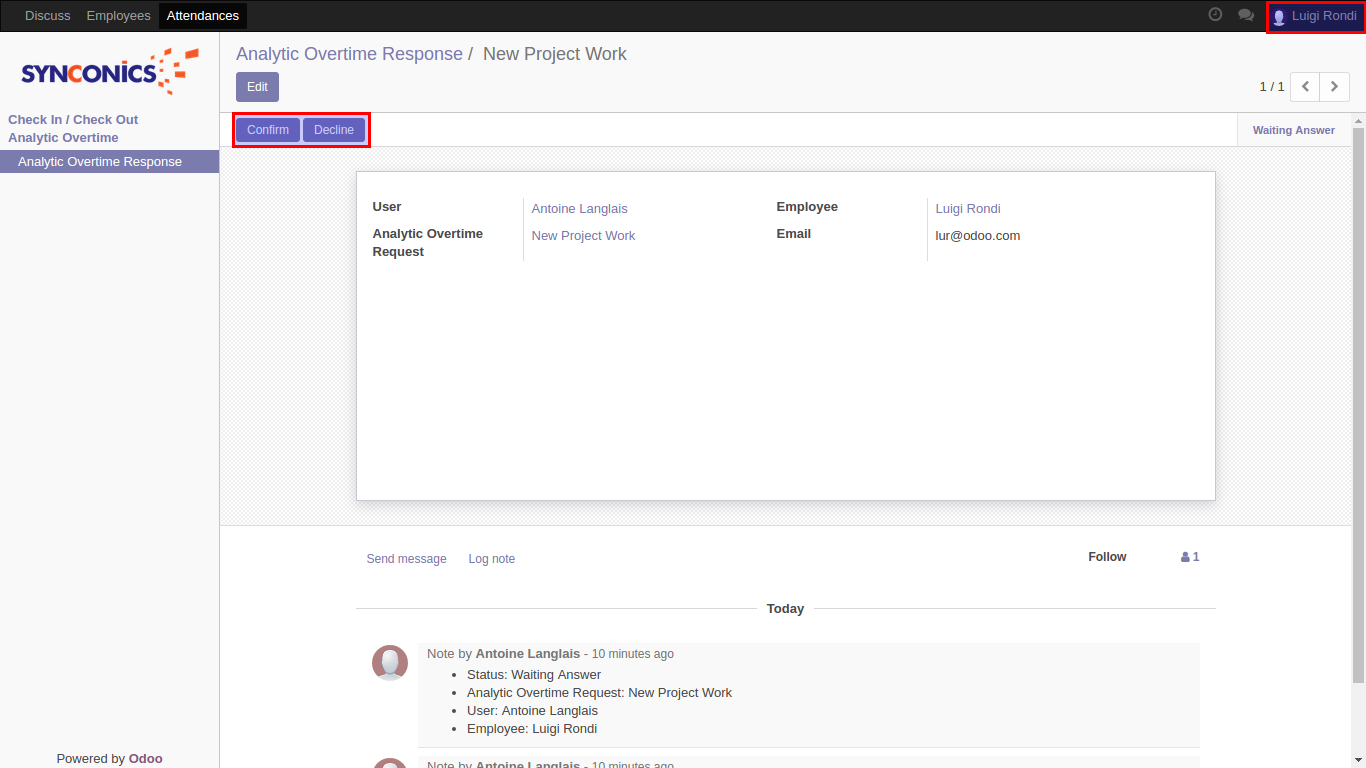
Task: Click Log note in the chatter
Action: pyautogui.click(x=491, y=559)
